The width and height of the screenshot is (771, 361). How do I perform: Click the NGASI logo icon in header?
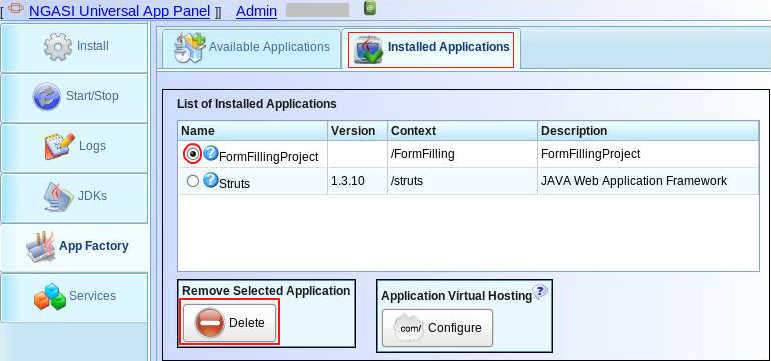tap(16, 9)
